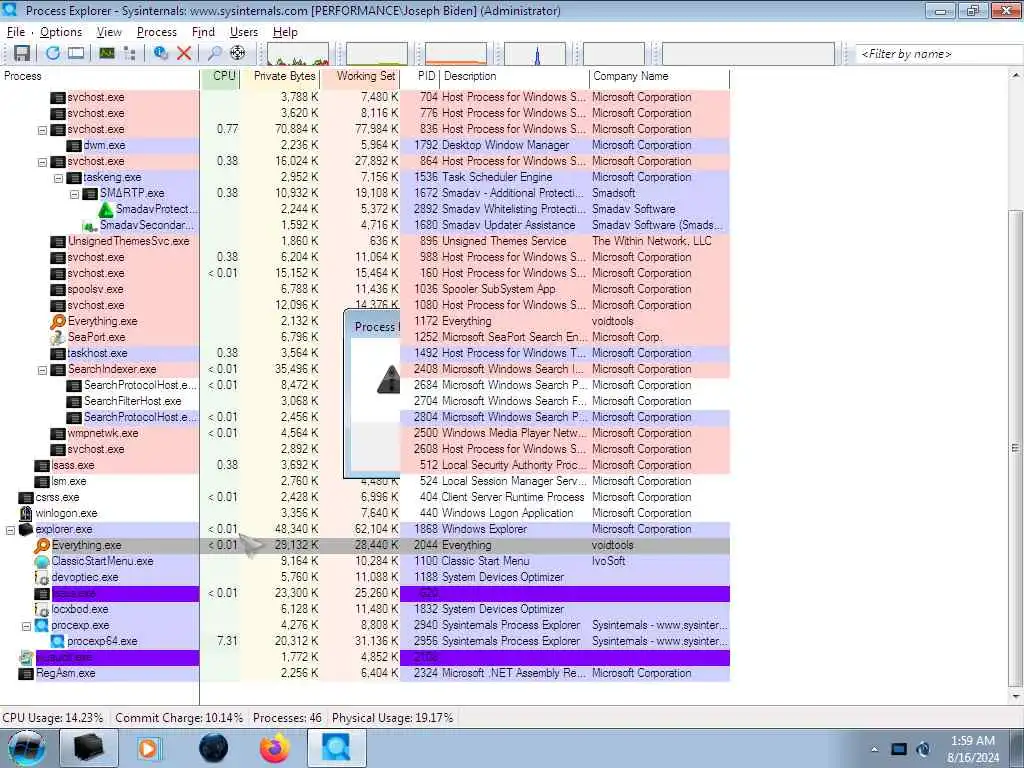1024x768 pixels.
Task: Click the Everything.exe icon under explorer.exe
Action: click(x=42, y=545)
